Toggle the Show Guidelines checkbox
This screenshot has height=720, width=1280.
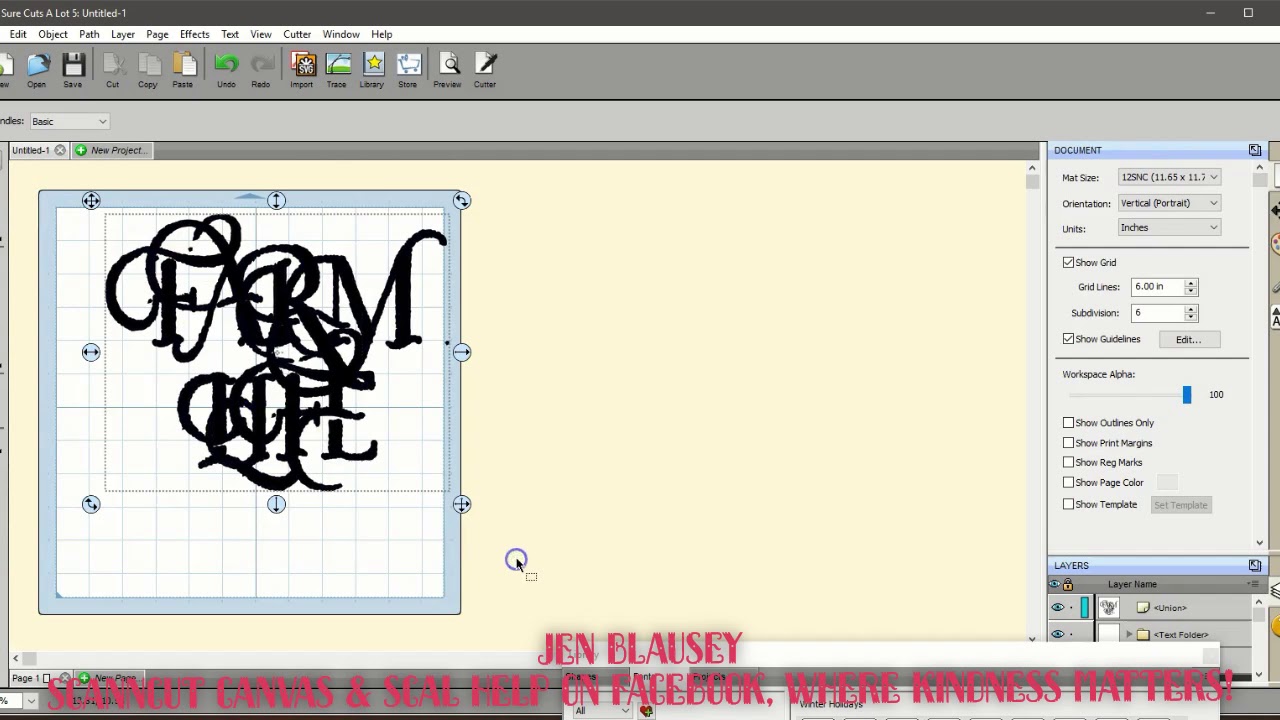1068,339
